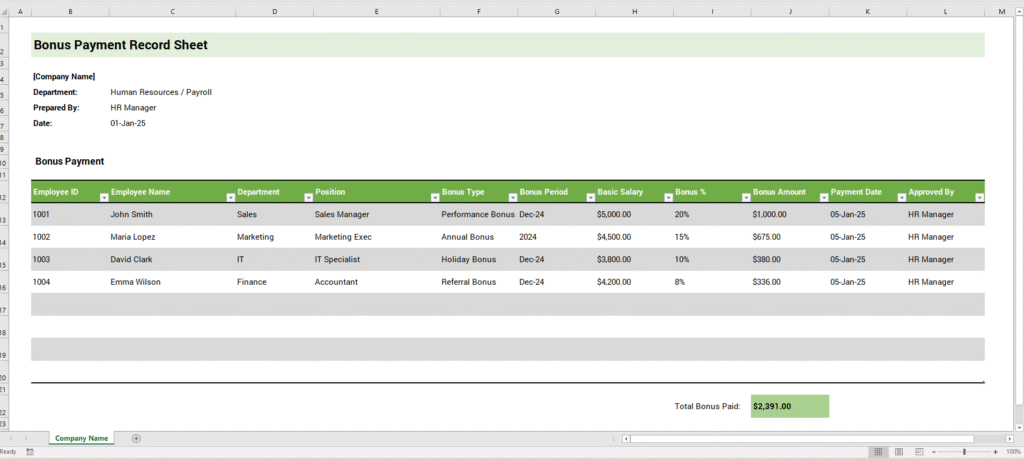Screen dimensions: 1024x459
Task: Expand the Payment Date filter dropdown
Action: (900, 198)
